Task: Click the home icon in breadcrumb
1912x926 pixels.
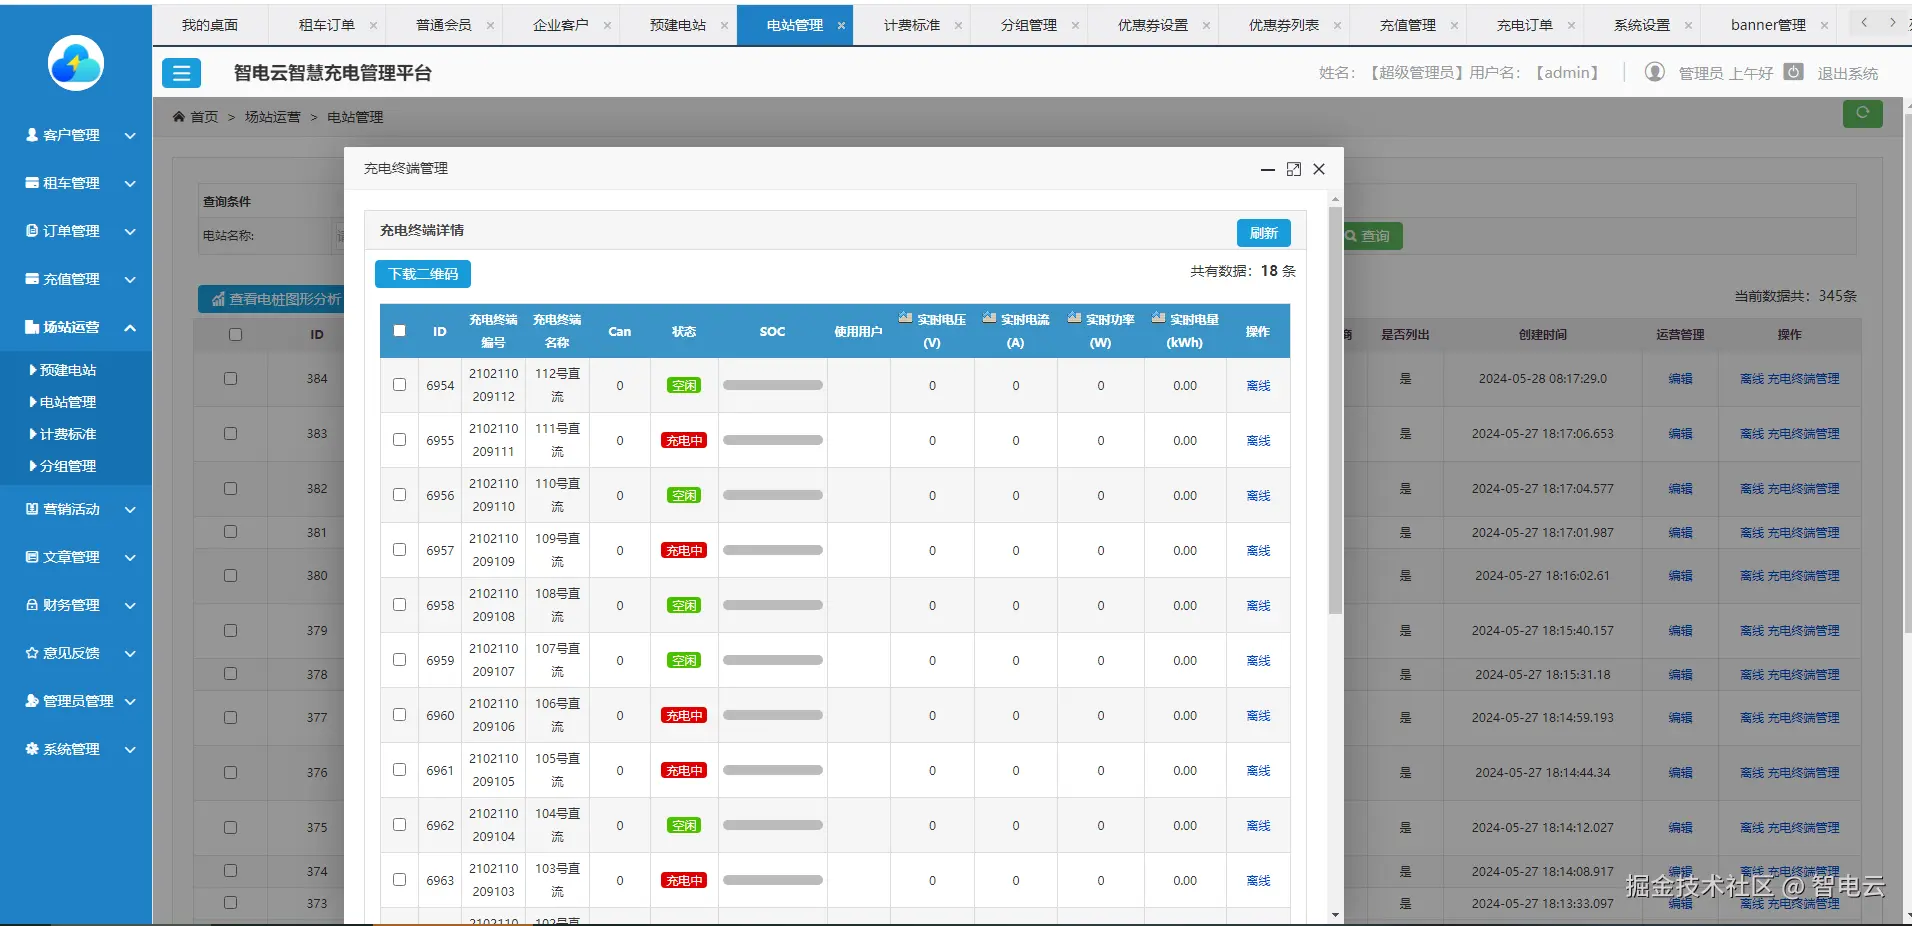Action: point(179,117)
